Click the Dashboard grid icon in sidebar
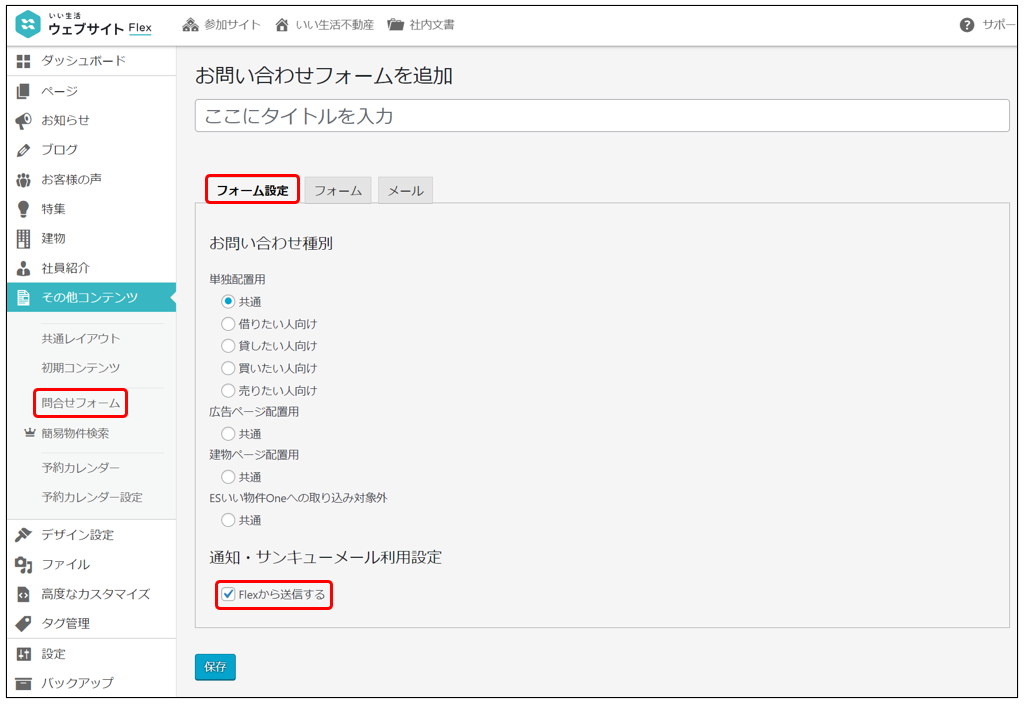The width and height of the screenshot is (1024, 705). pyautogui.click(x=24, y=61)
